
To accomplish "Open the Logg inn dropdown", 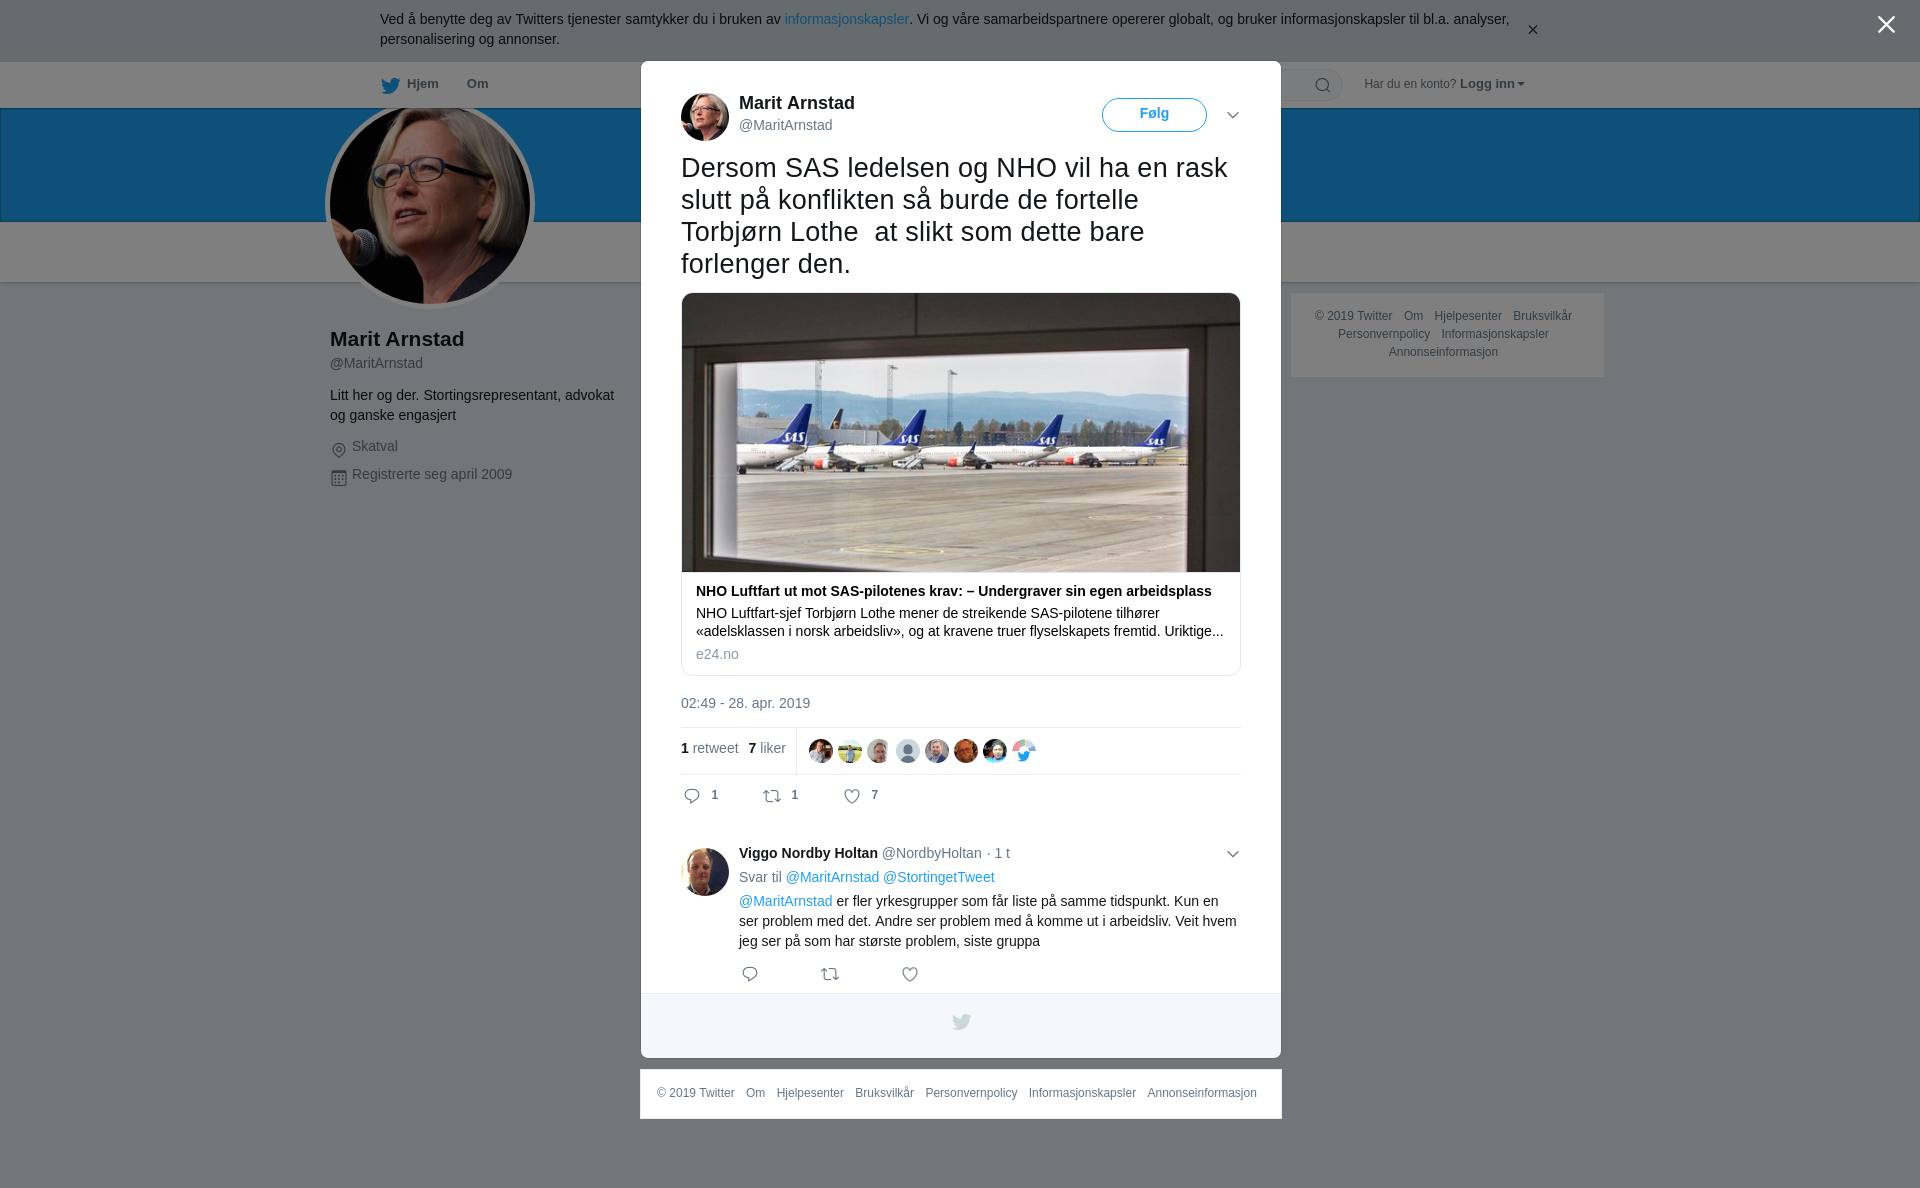I will pos(1492,84).
